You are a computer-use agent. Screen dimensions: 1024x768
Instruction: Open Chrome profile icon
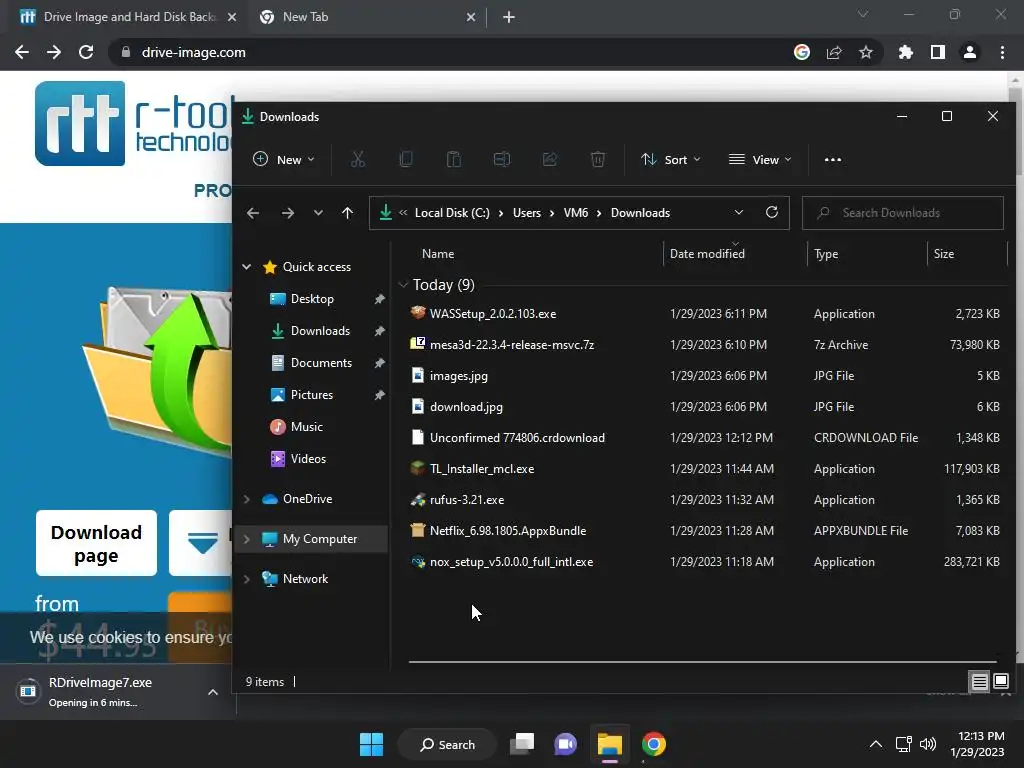pyautogui.click(x=970, y=52)
